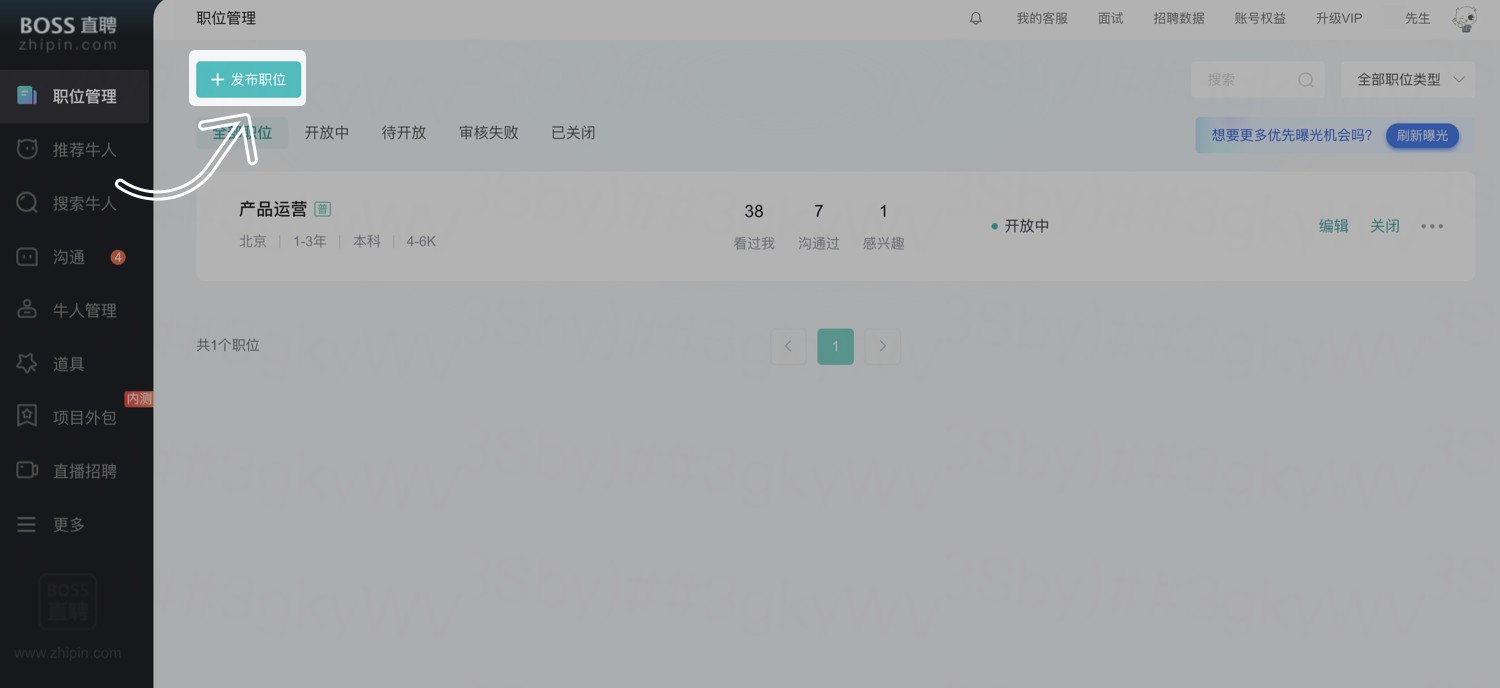1500x688 pixels.
Task: Click the notification bell icon
Action: (975, 17)
